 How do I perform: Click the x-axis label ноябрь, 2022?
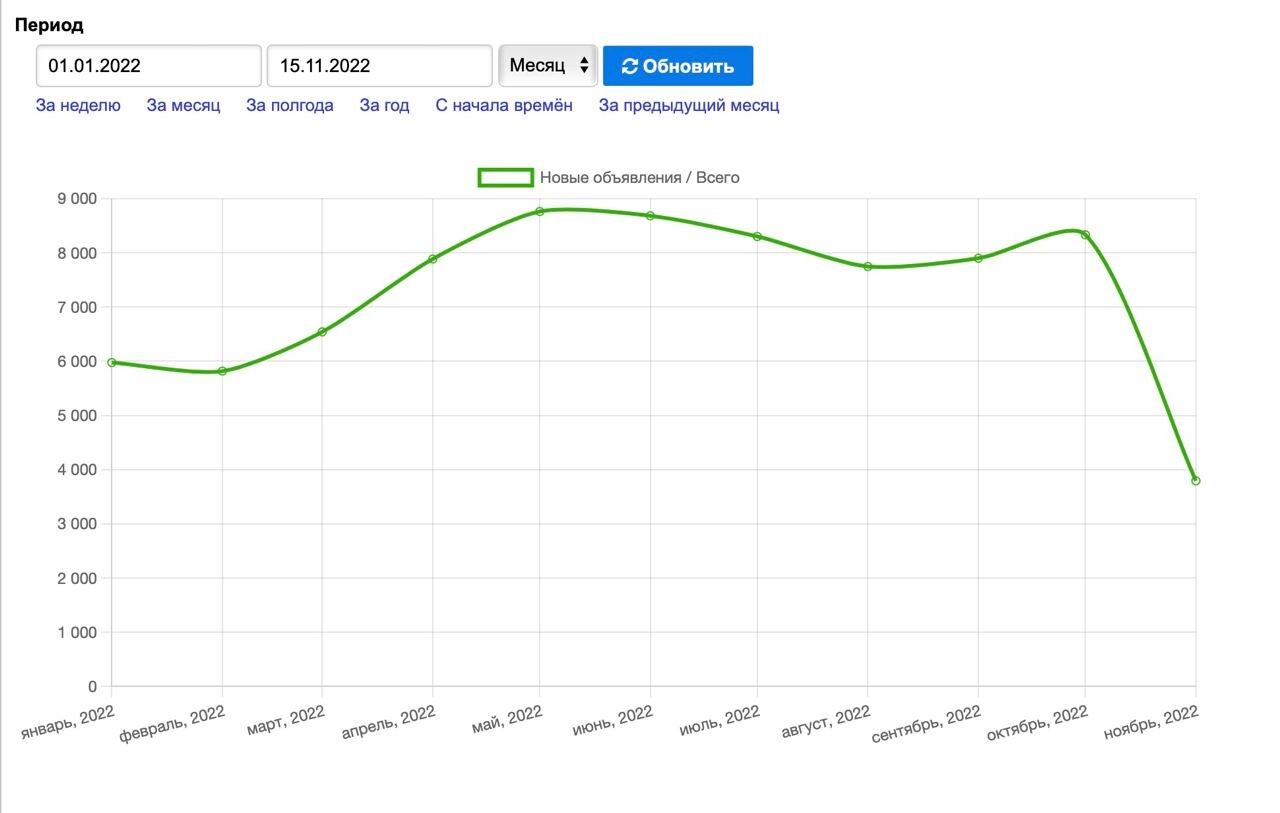coord(1150,722)
